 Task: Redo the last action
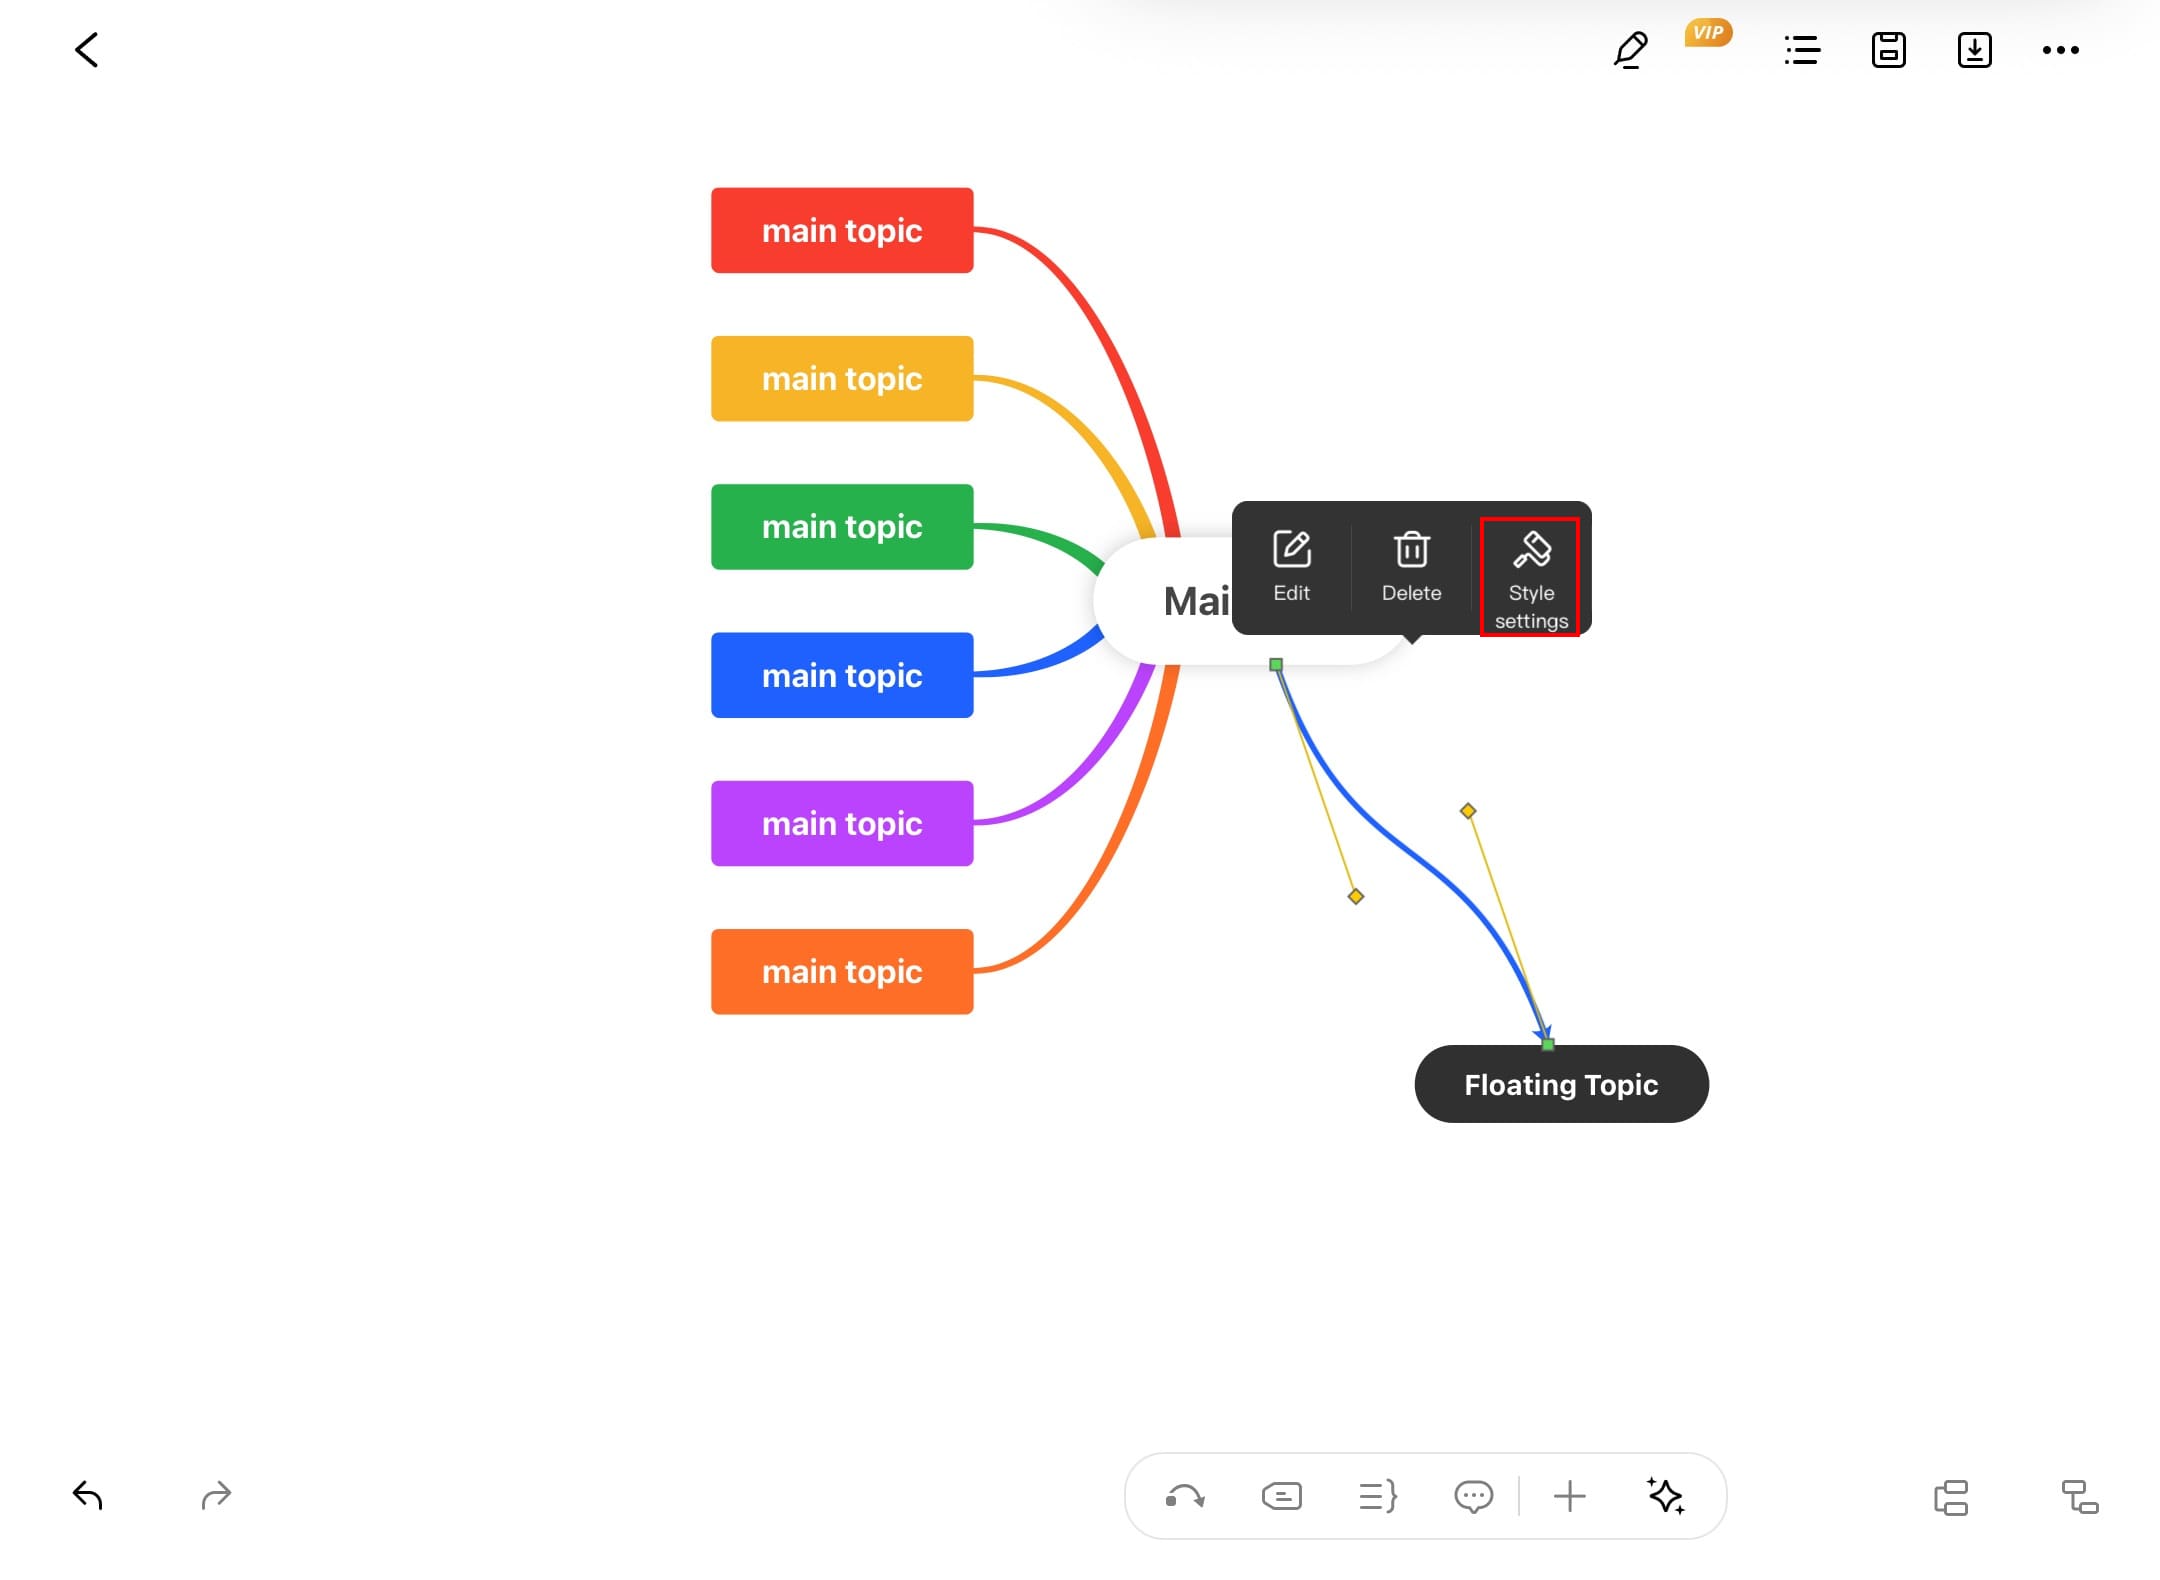216,1495
